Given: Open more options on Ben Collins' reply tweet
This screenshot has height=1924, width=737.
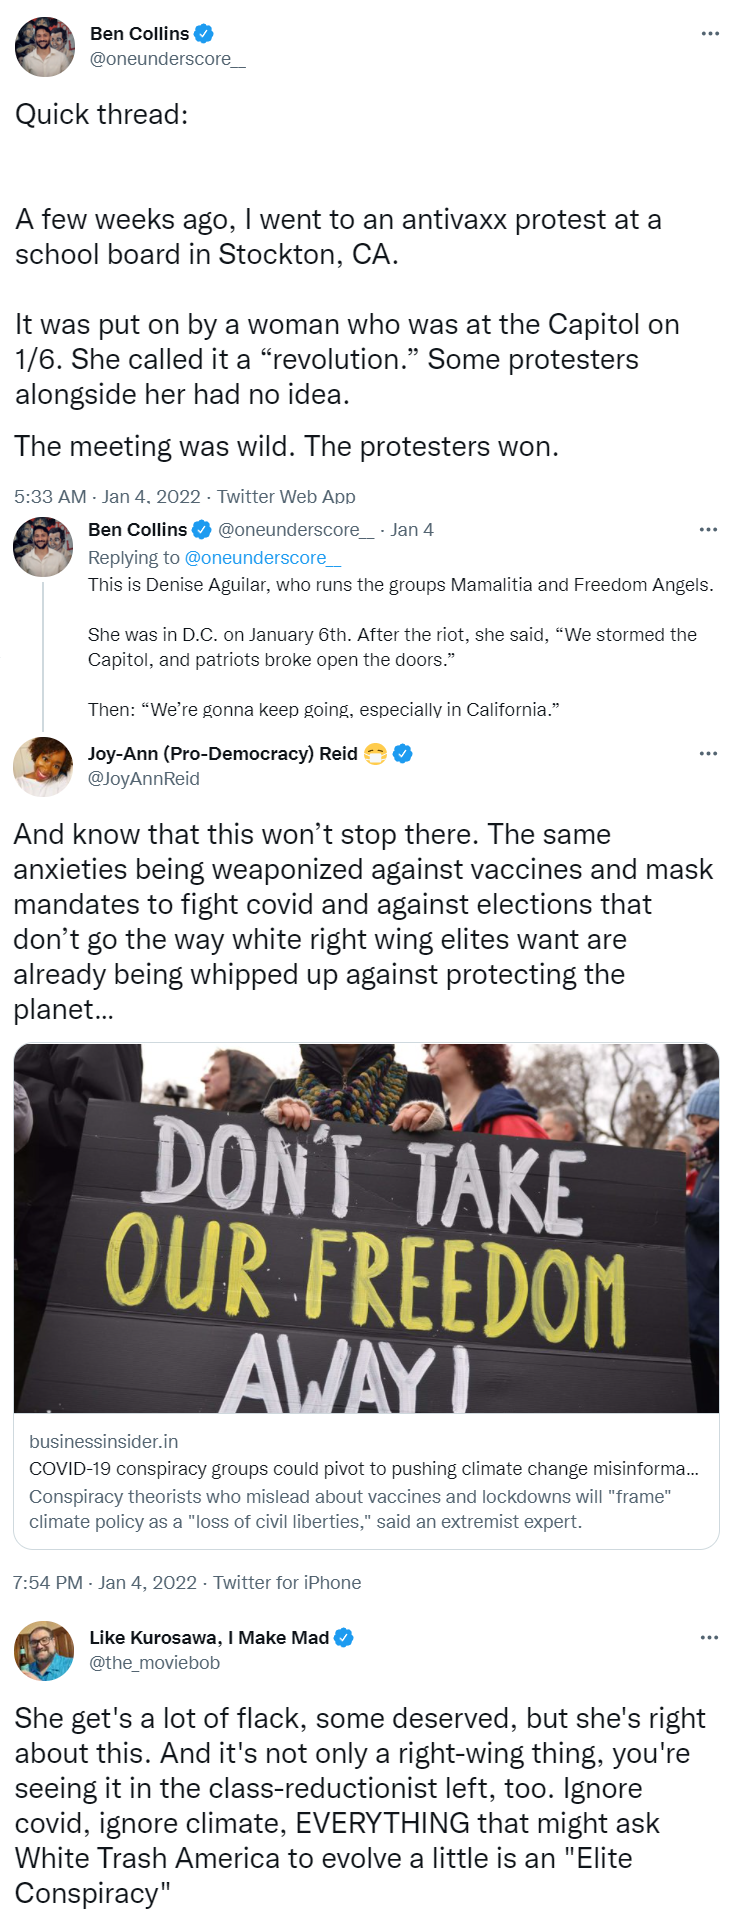Looking at the screenshot, I should point(709,530).
